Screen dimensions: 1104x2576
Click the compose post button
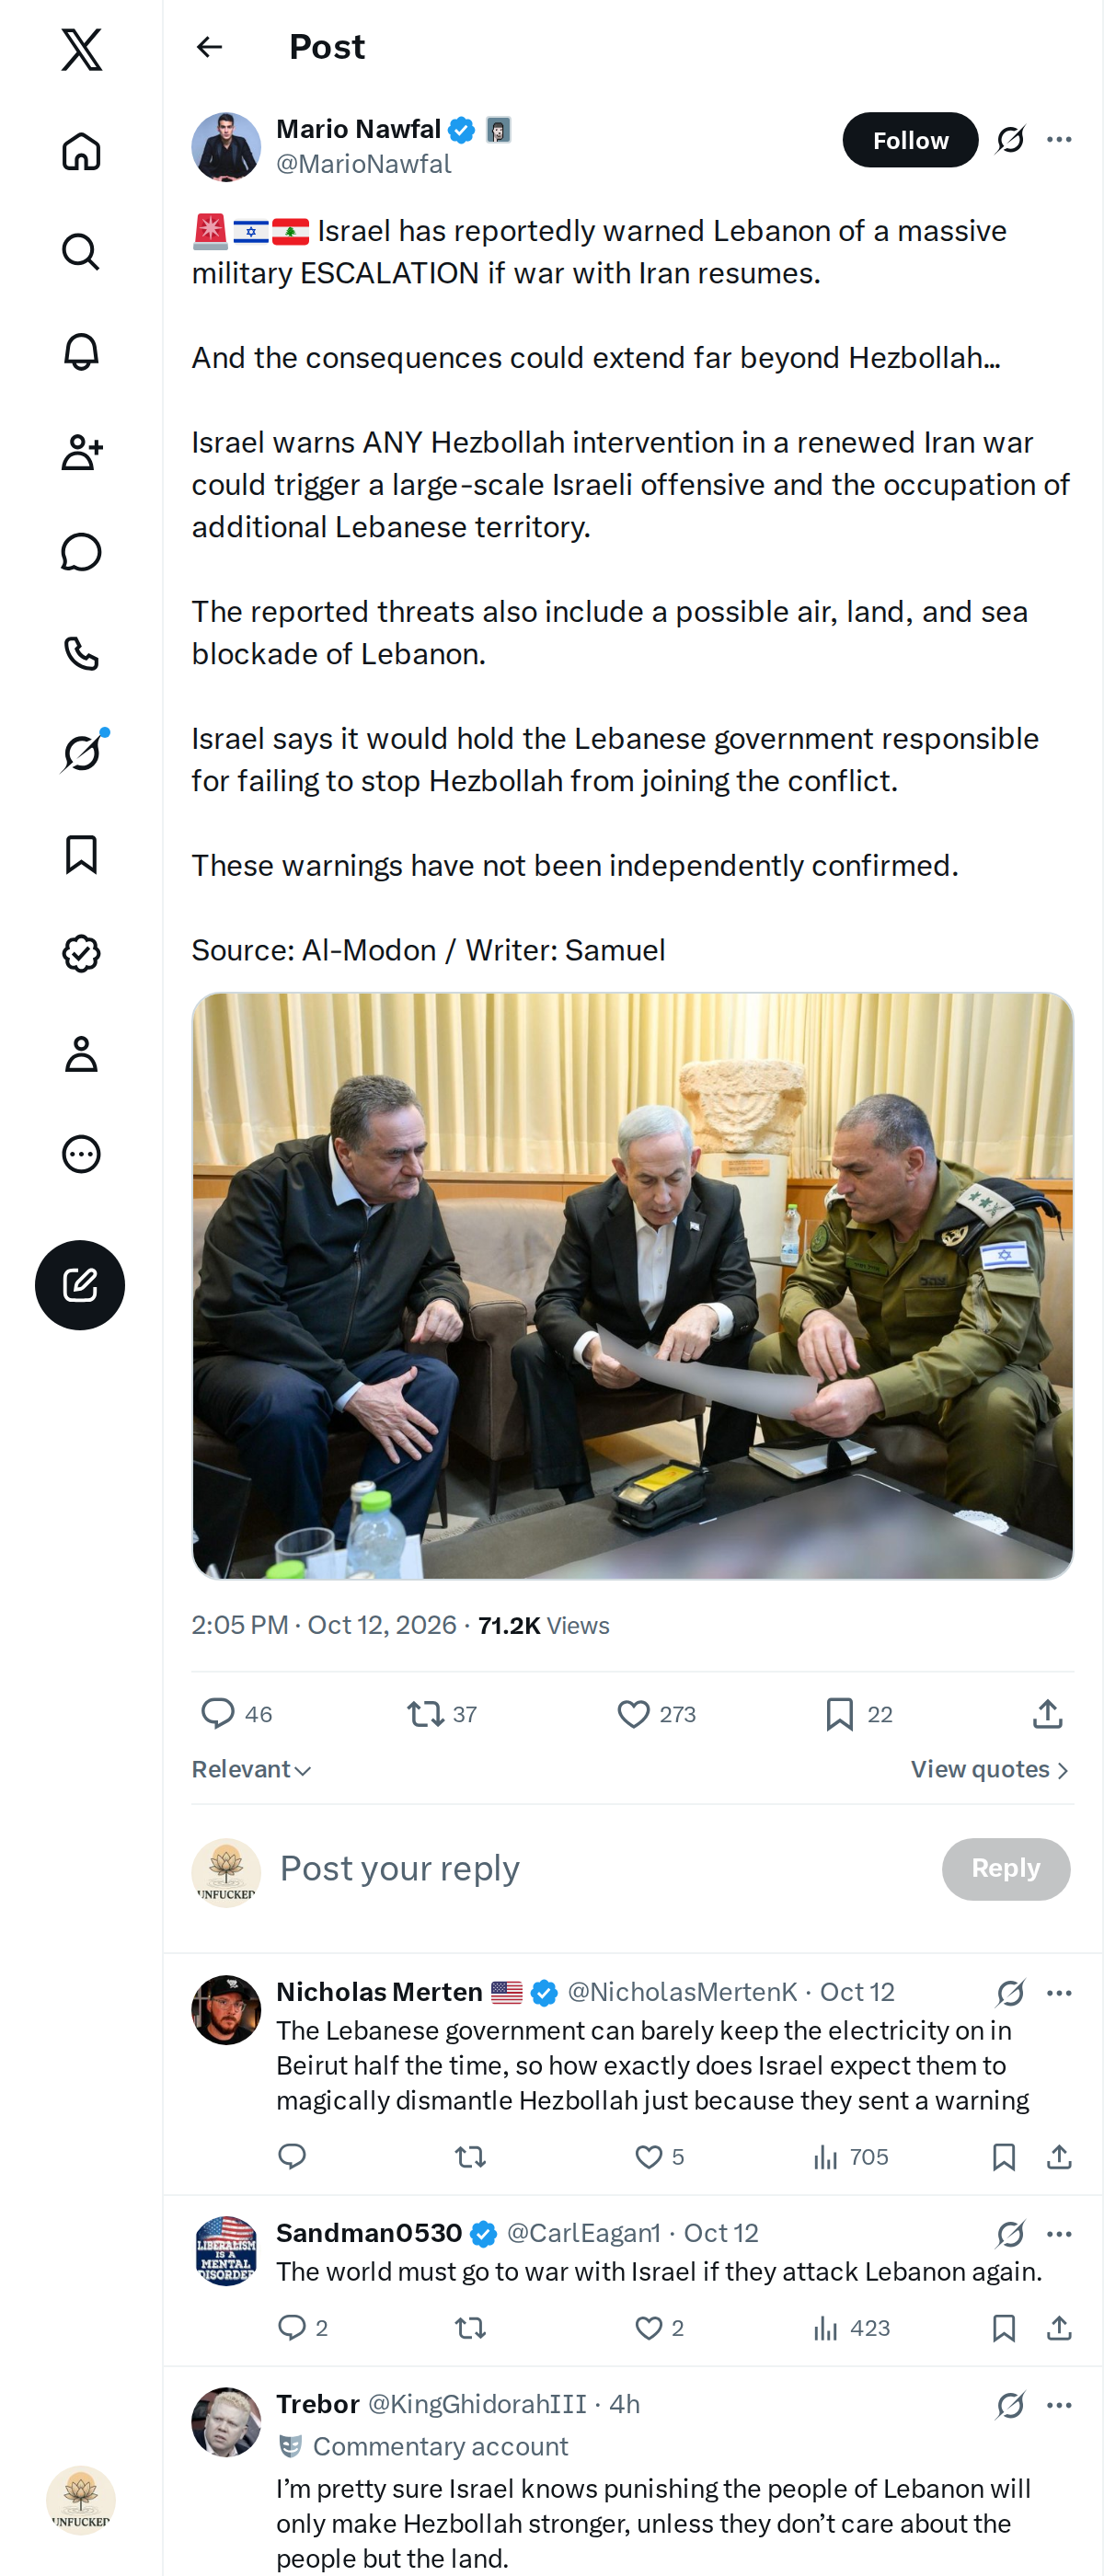80,1285
